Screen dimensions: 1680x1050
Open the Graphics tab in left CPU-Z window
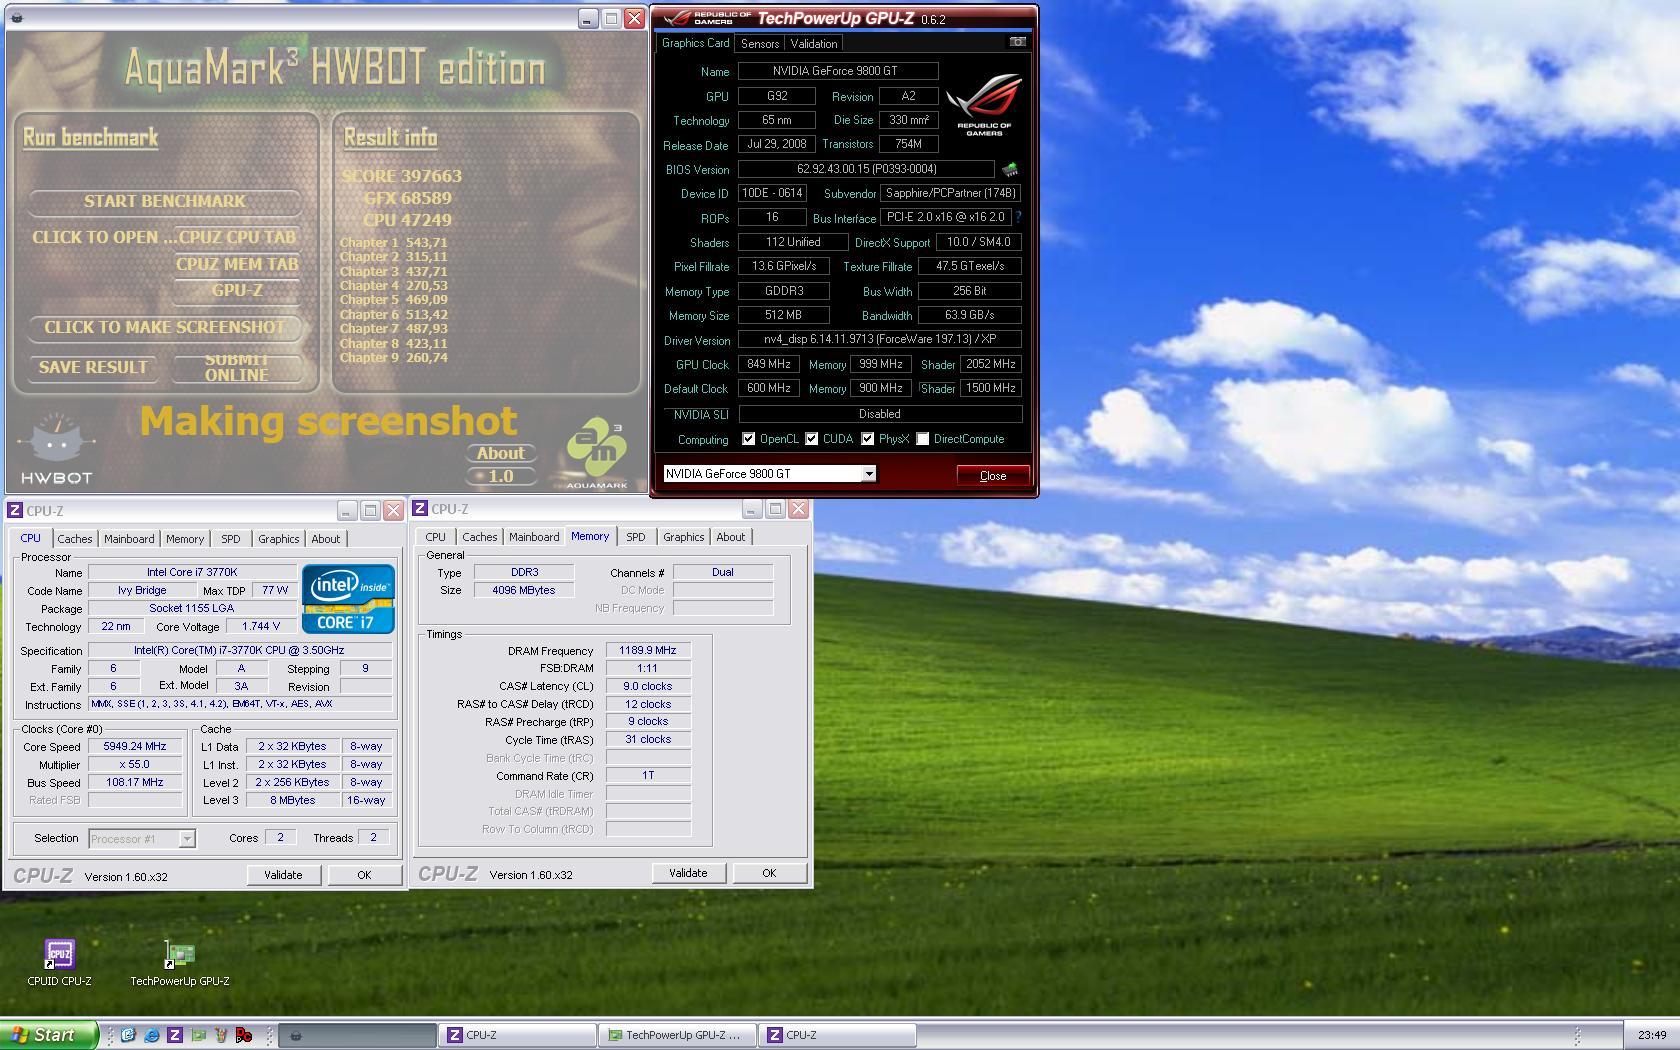pyautogui.click(x=279, y=539)
